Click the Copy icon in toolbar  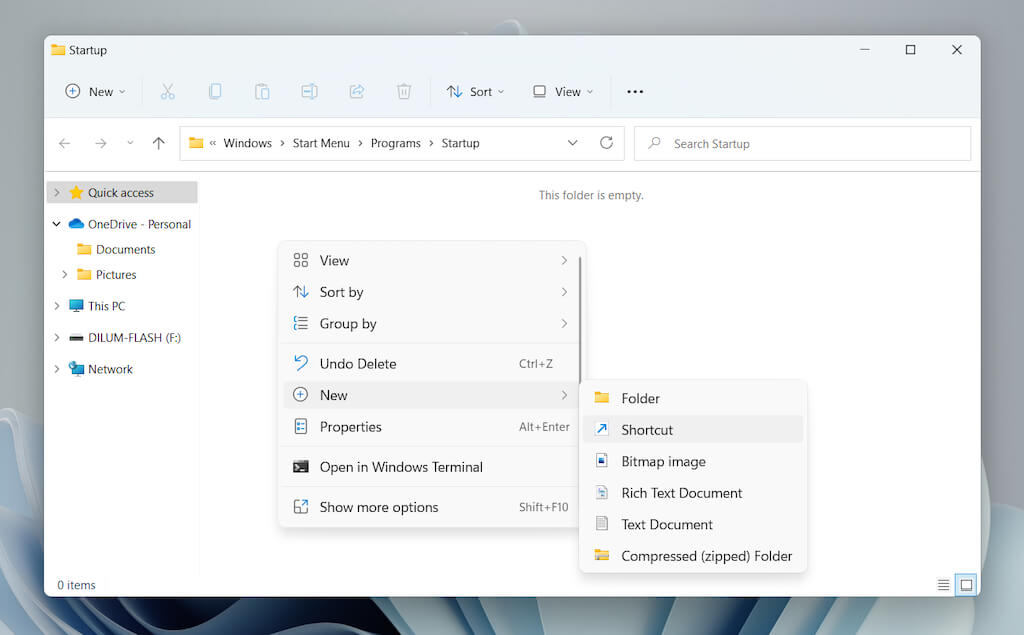tap(215, 92)
